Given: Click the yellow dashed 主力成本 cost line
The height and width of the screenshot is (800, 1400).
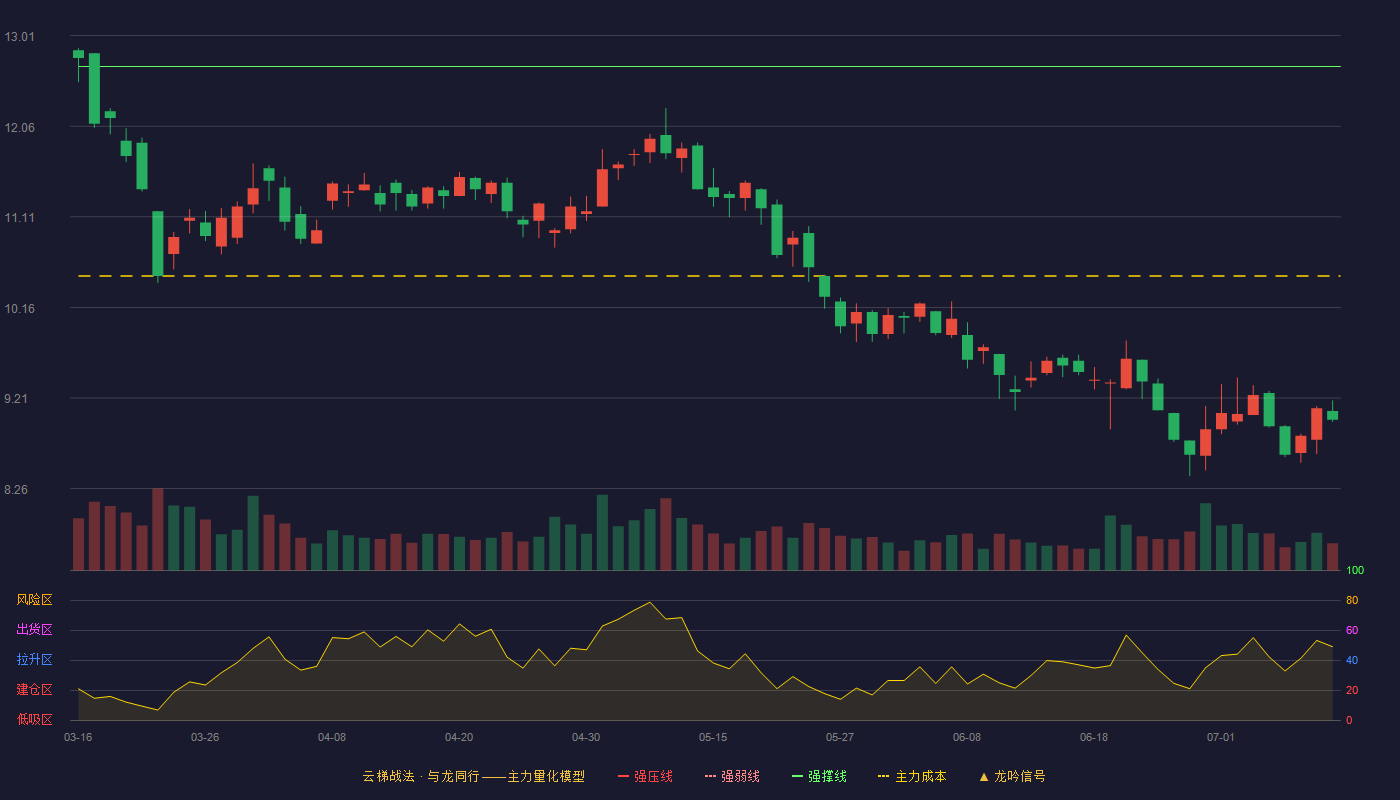Looking at the screenshot, I should pos(709,276).
